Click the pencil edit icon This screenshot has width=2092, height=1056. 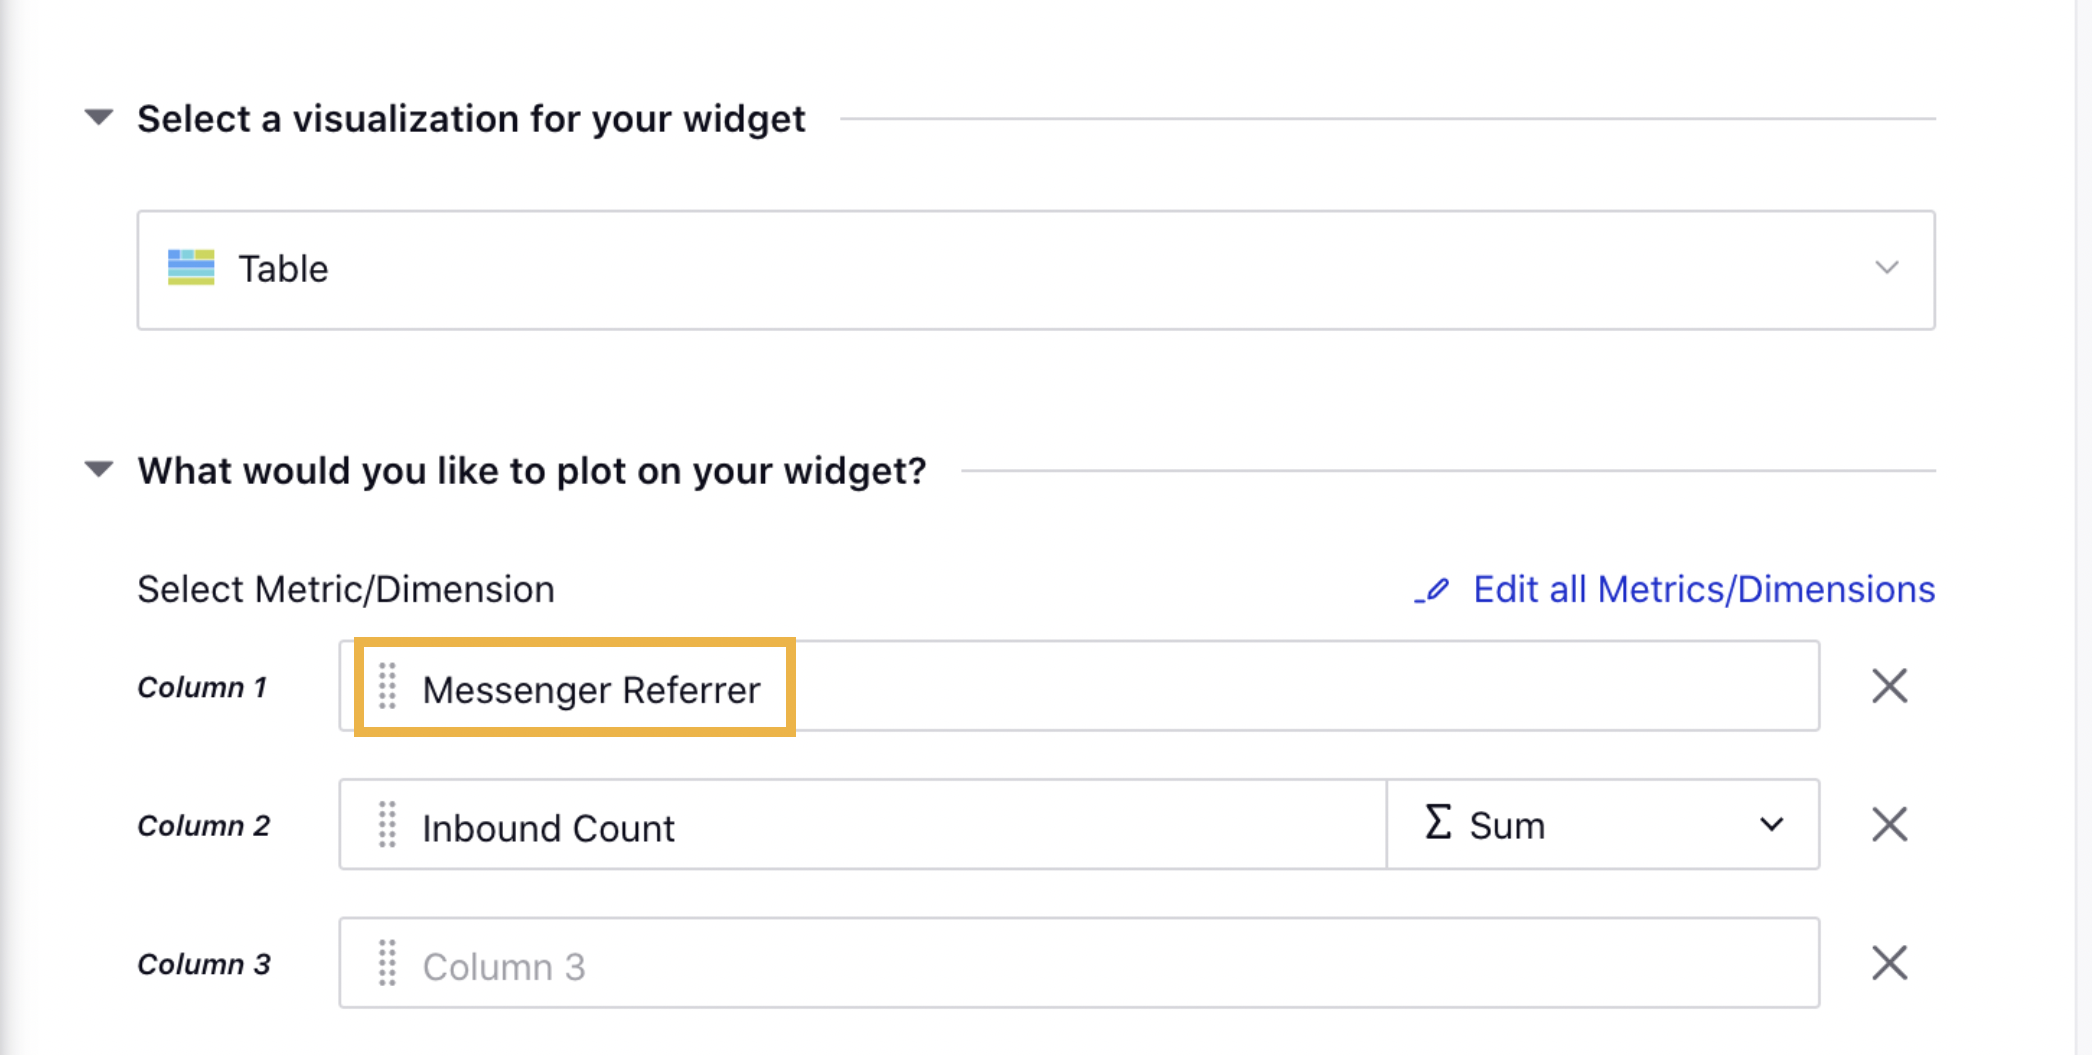tap(1432, 590)
